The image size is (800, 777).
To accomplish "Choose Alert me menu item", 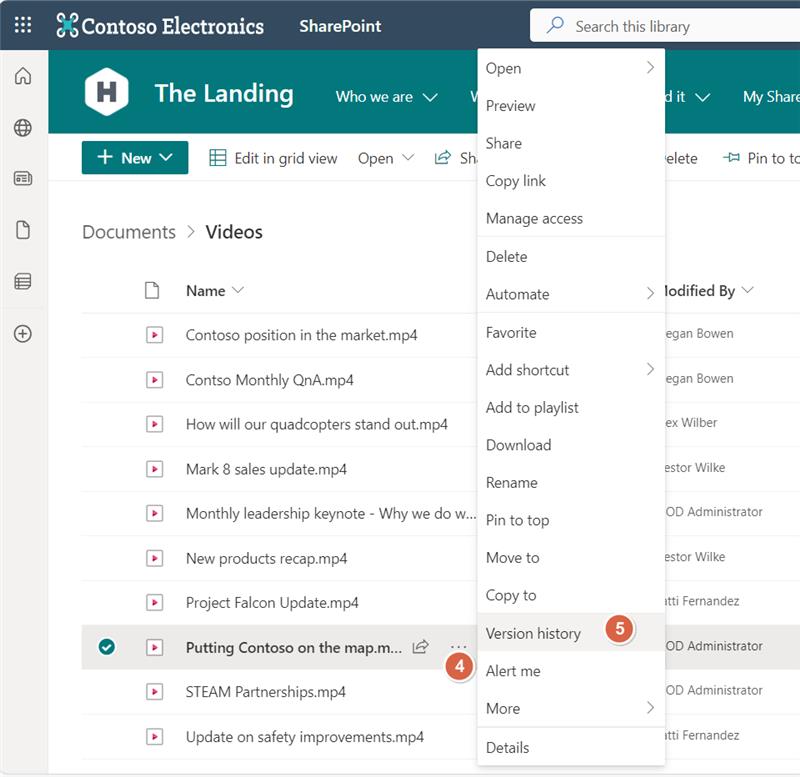I will 571,671.
